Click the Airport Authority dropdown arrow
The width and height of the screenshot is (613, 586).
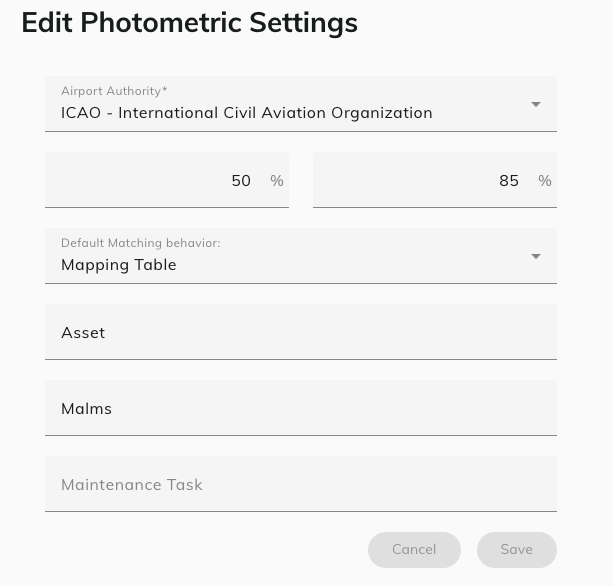536,104
